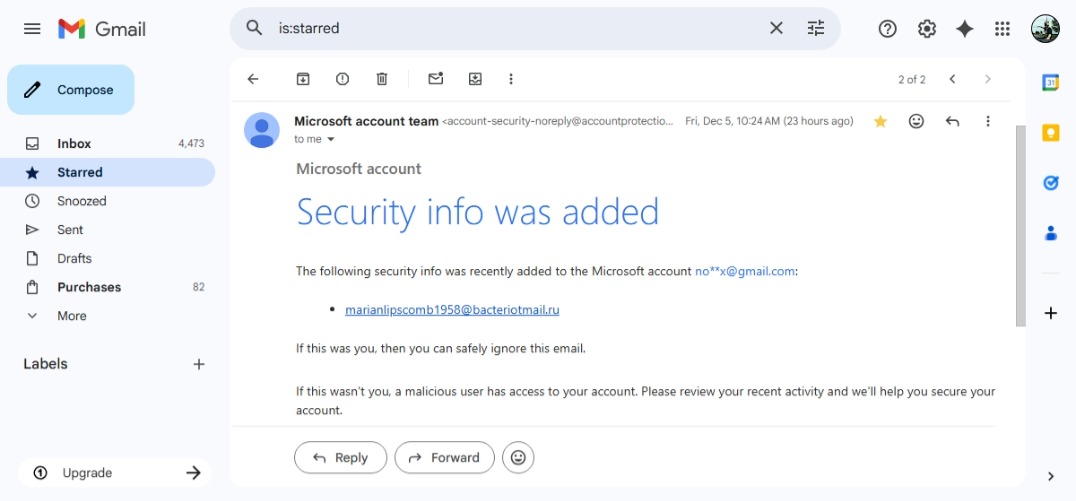Open Google Tasks side panel
The image size is (1076, 501).
tap(1051, 183)
